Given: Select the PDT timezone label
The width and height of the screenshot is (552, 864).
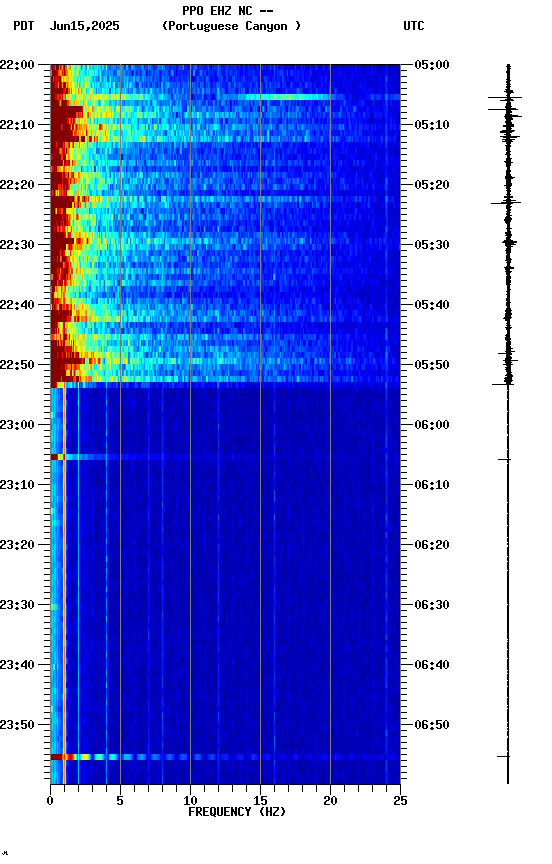Looking at the screenshot, I should point(24,26).
